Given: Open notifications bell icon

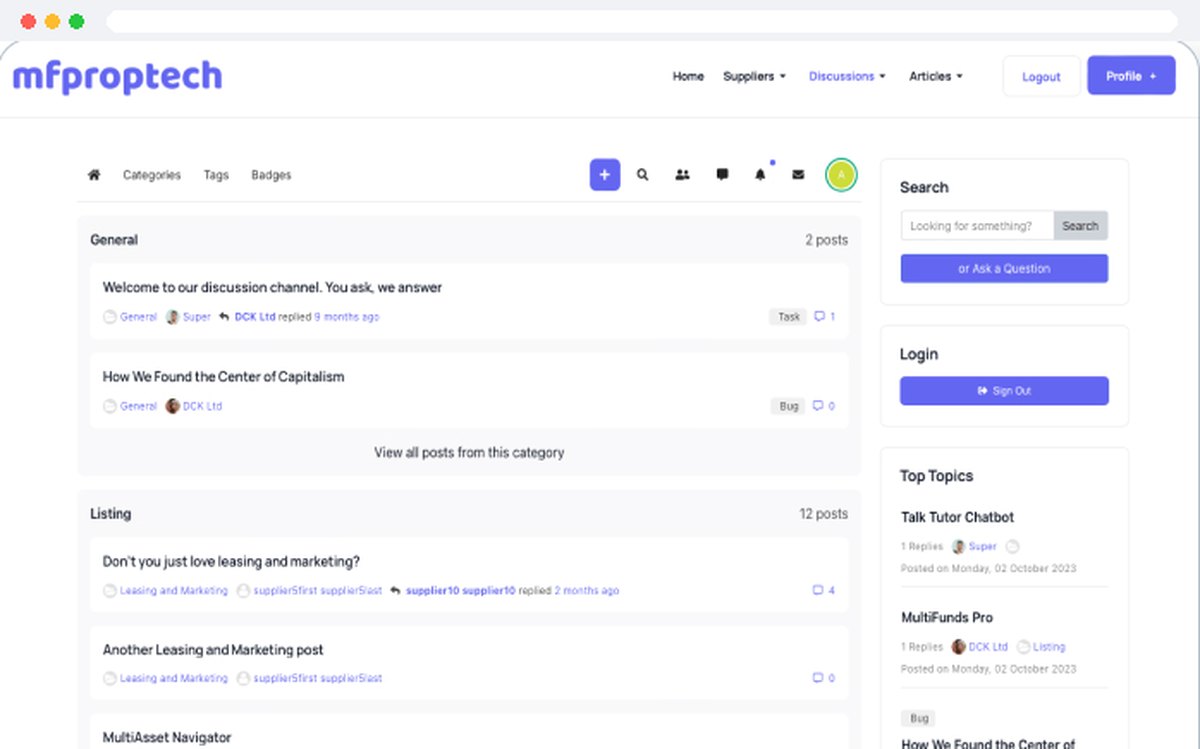Looking at the screenshot, I should click(760, 175).
